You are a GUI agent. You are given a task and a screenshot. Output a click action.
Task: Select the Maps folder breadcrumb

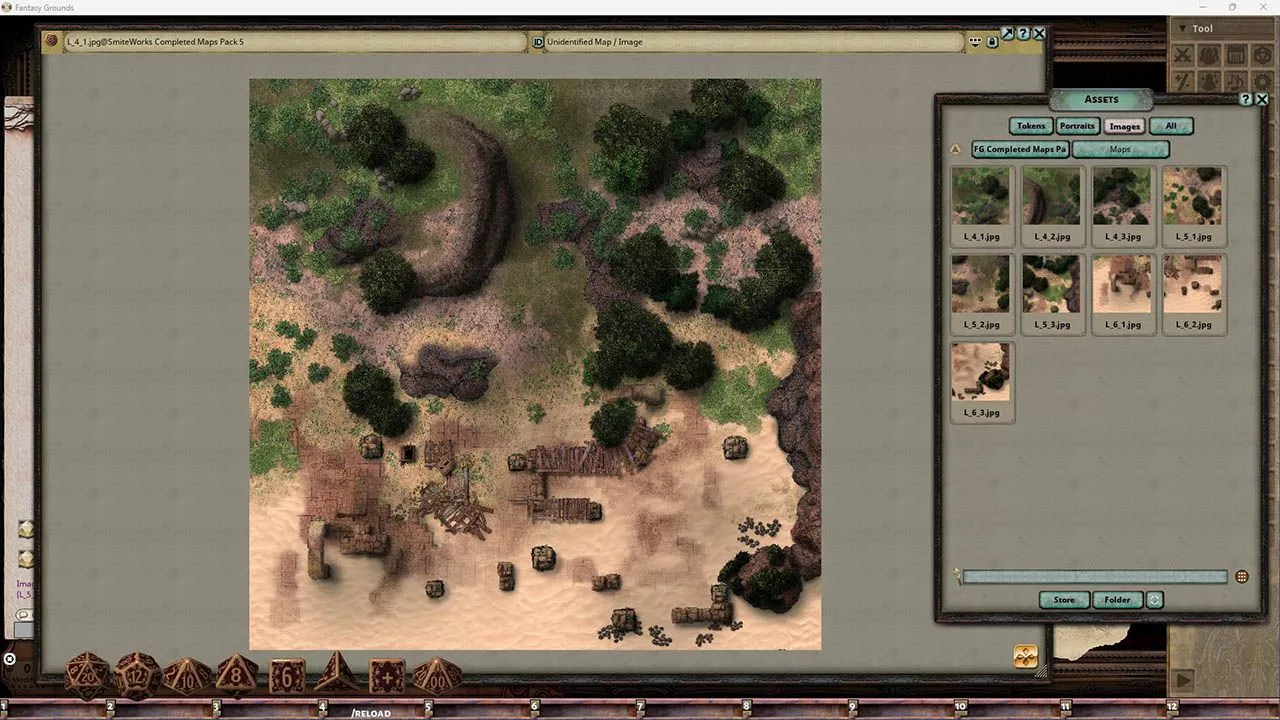1120,149
